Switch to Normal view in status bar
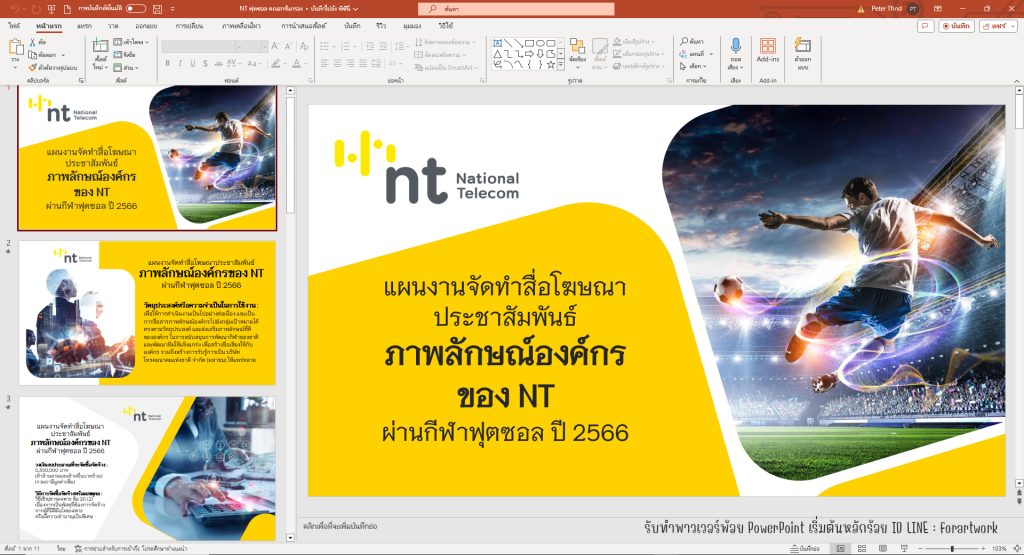 840,548
